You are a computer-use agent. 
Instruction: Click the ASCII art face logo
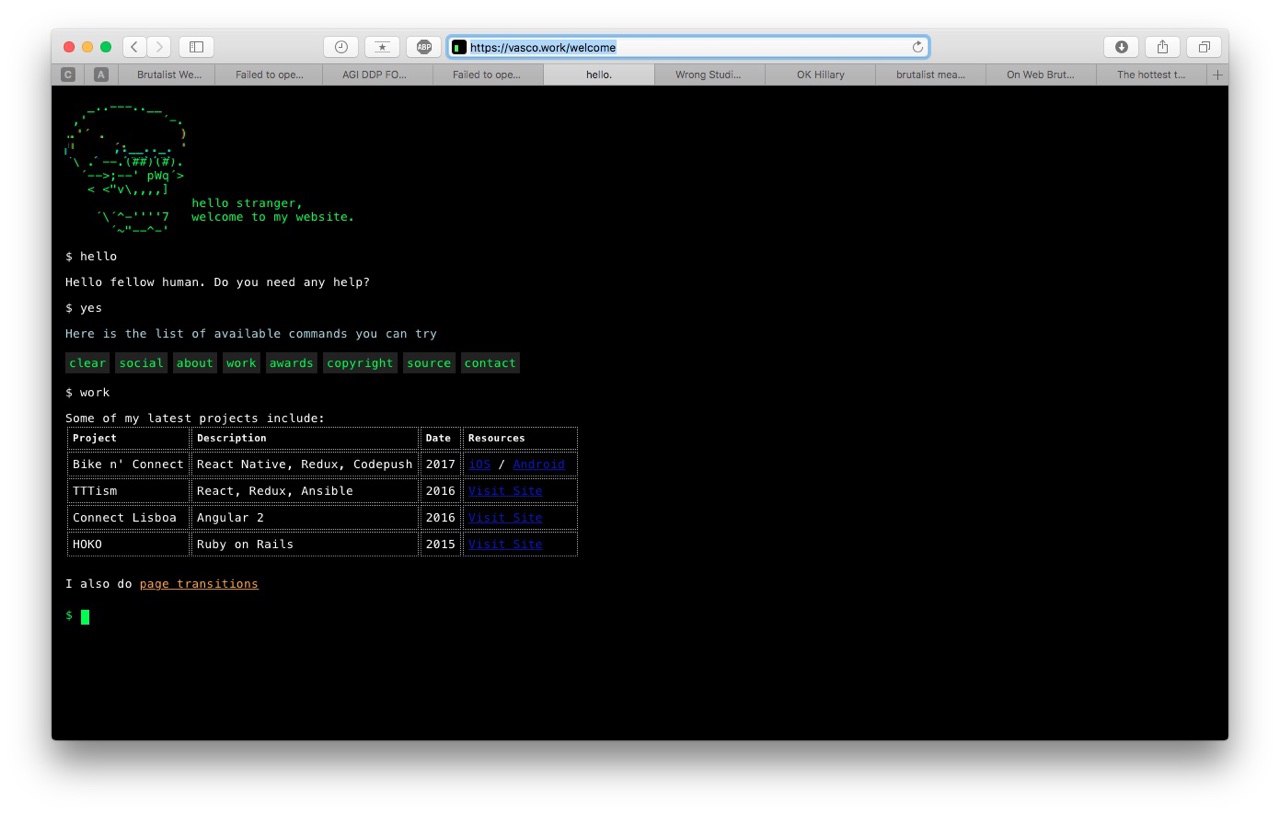click(126, 168)
